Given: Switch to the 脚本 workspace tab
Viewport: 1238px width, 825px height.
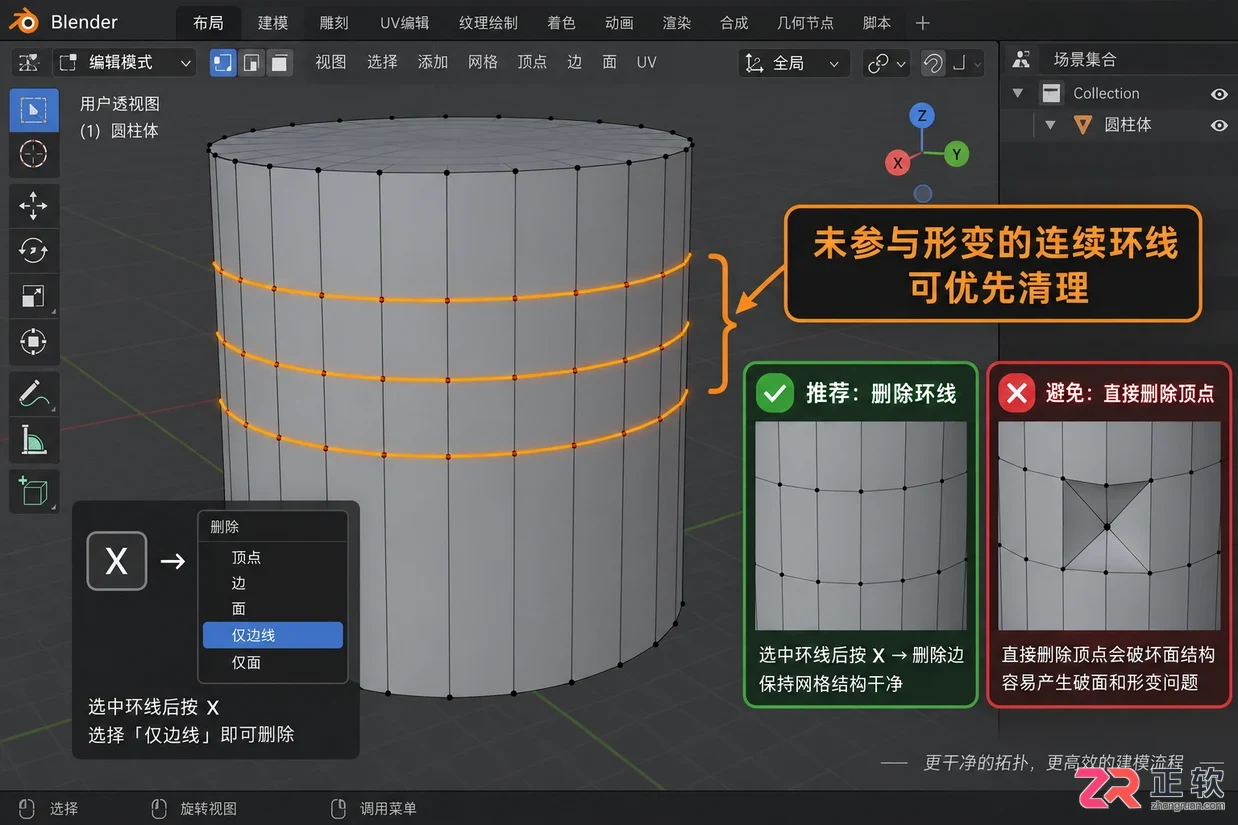Looking at the screenshot, I should click(876, 22).
